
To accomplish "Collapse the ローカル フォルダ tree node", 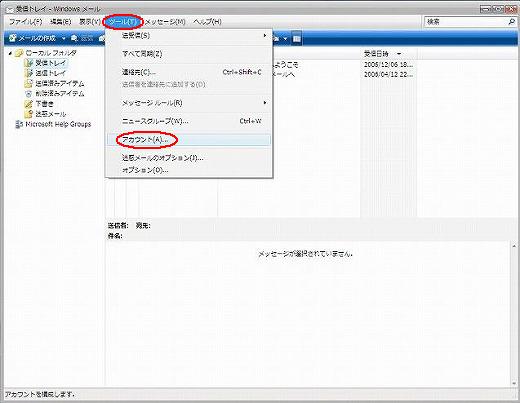I will click(x=10, y=53).
